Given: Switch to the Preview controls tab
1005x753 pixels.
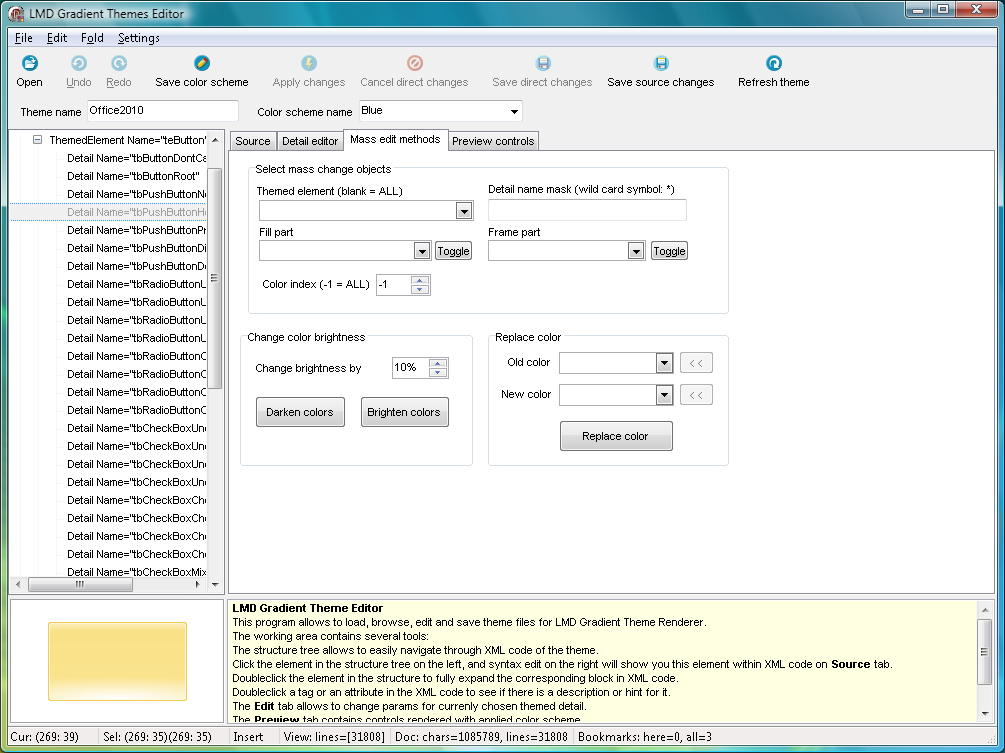Looking at the screenshot, I should coord(493,141).
